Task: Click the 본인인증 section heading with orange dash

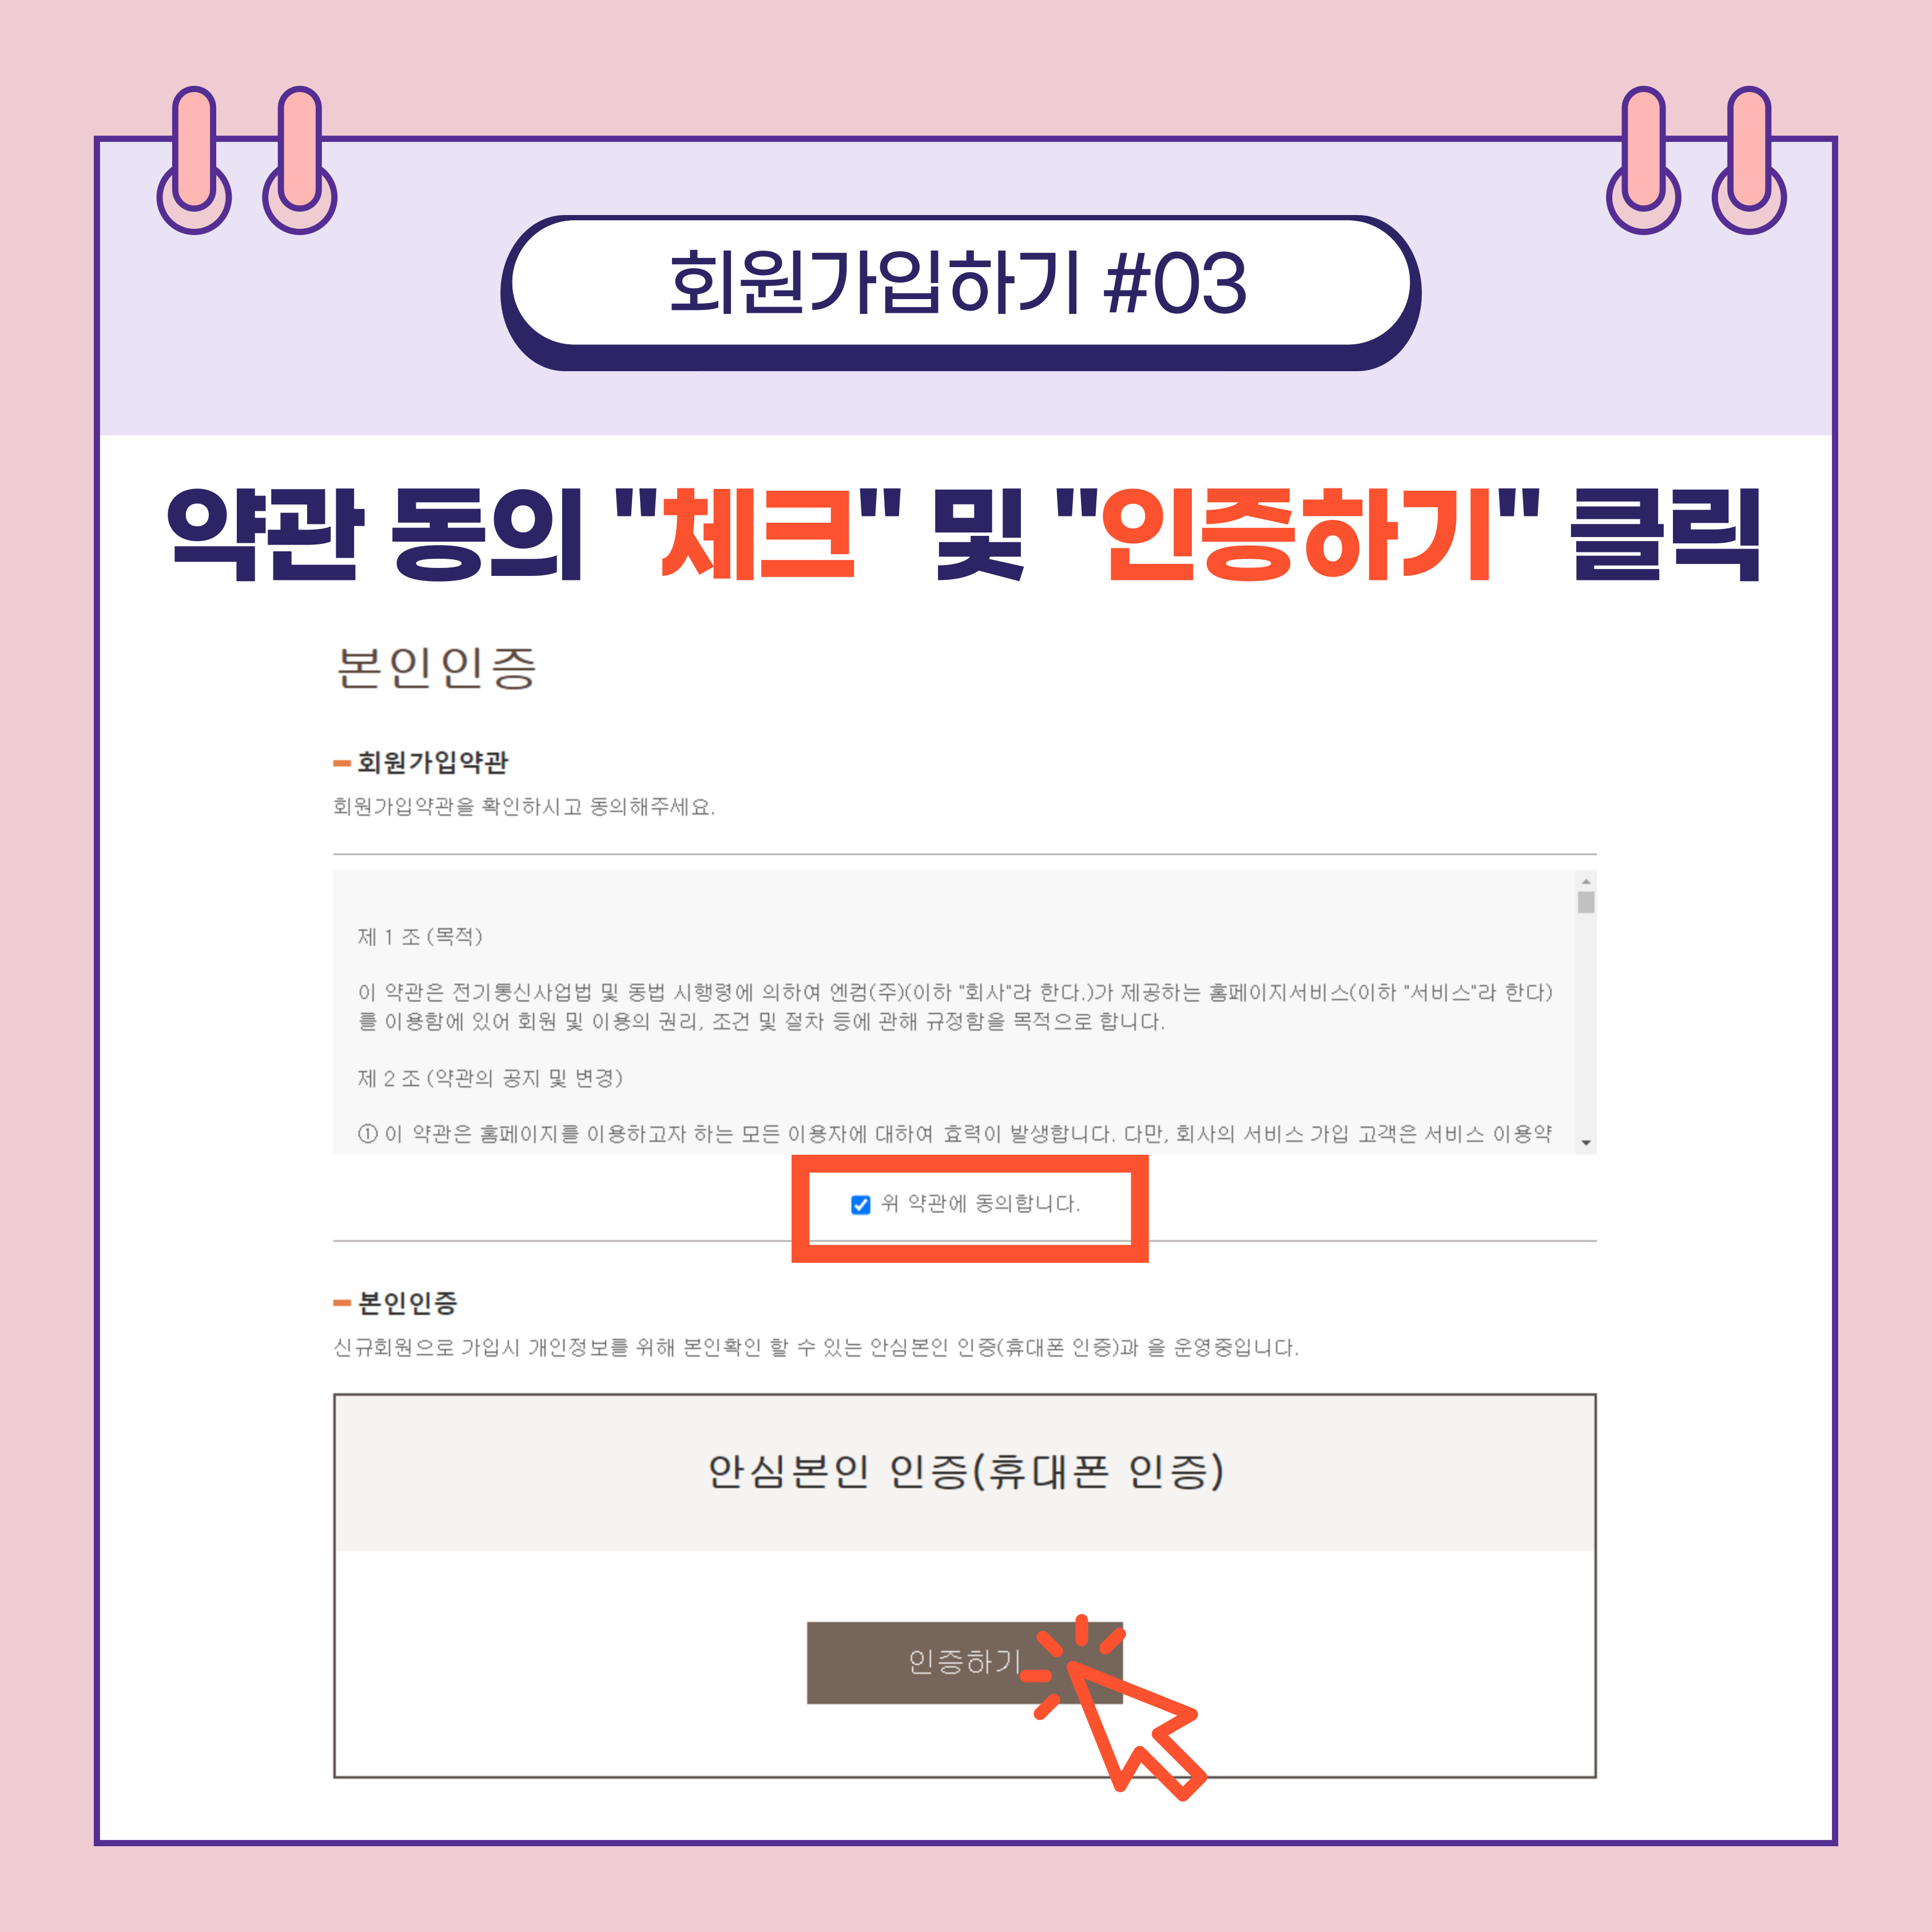Action: click(x=407, y=1303)
